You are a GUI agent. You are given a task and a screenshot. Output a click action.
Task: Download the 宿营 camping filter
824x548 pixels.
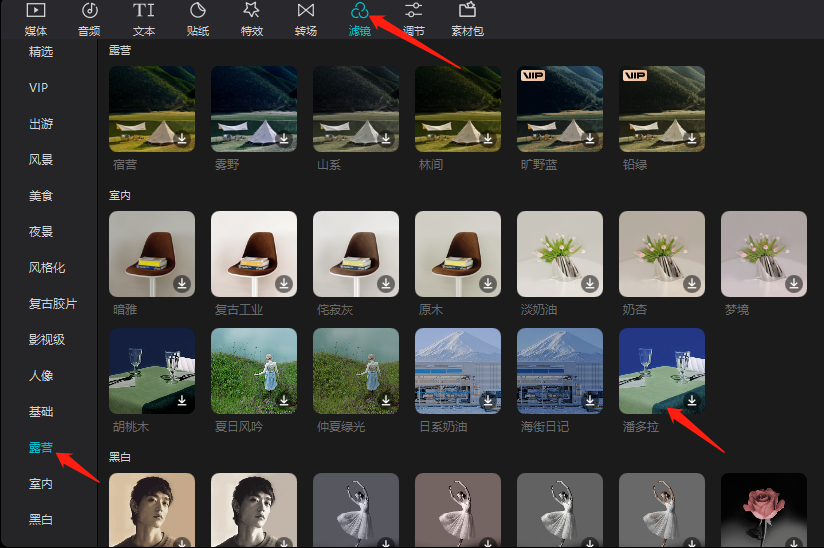[182, 140]
